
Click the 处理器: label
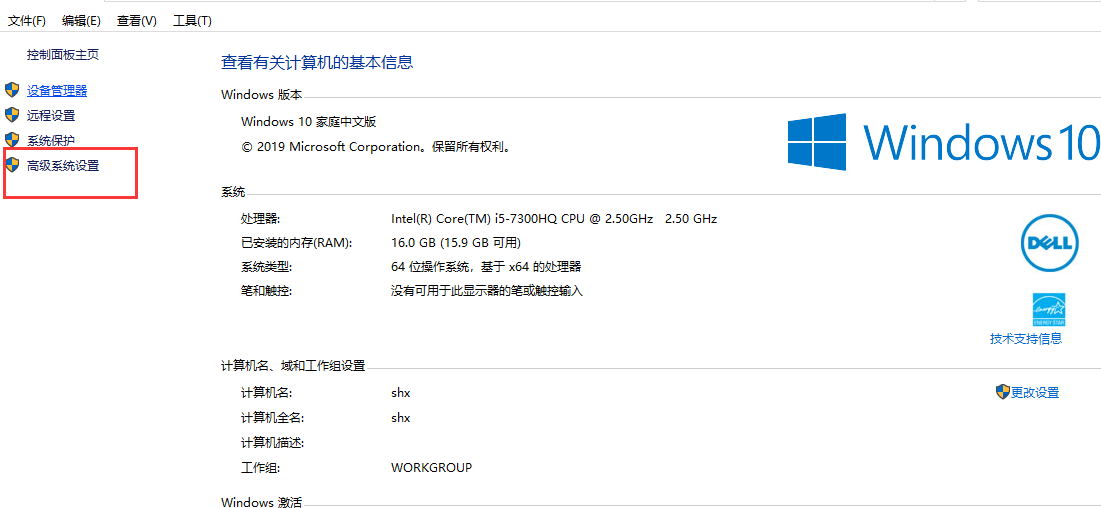261,219
